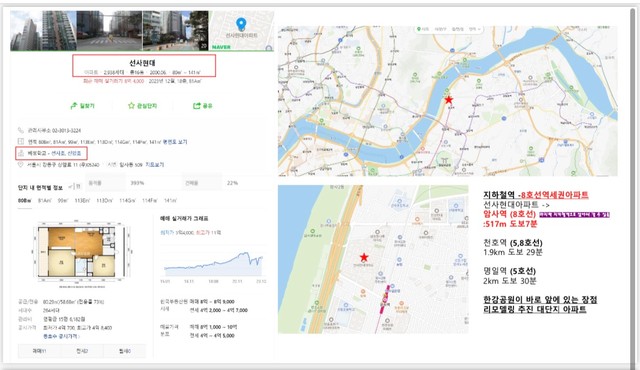Click the 매매 실거래가 price trend graph

pyautogui.click(x=213, y=264)
